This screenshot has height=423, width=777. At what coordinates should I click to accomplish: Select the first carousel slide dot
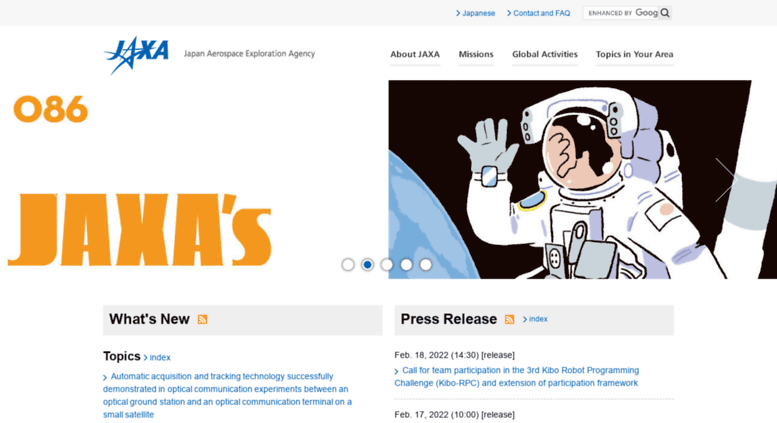point(348,264)
